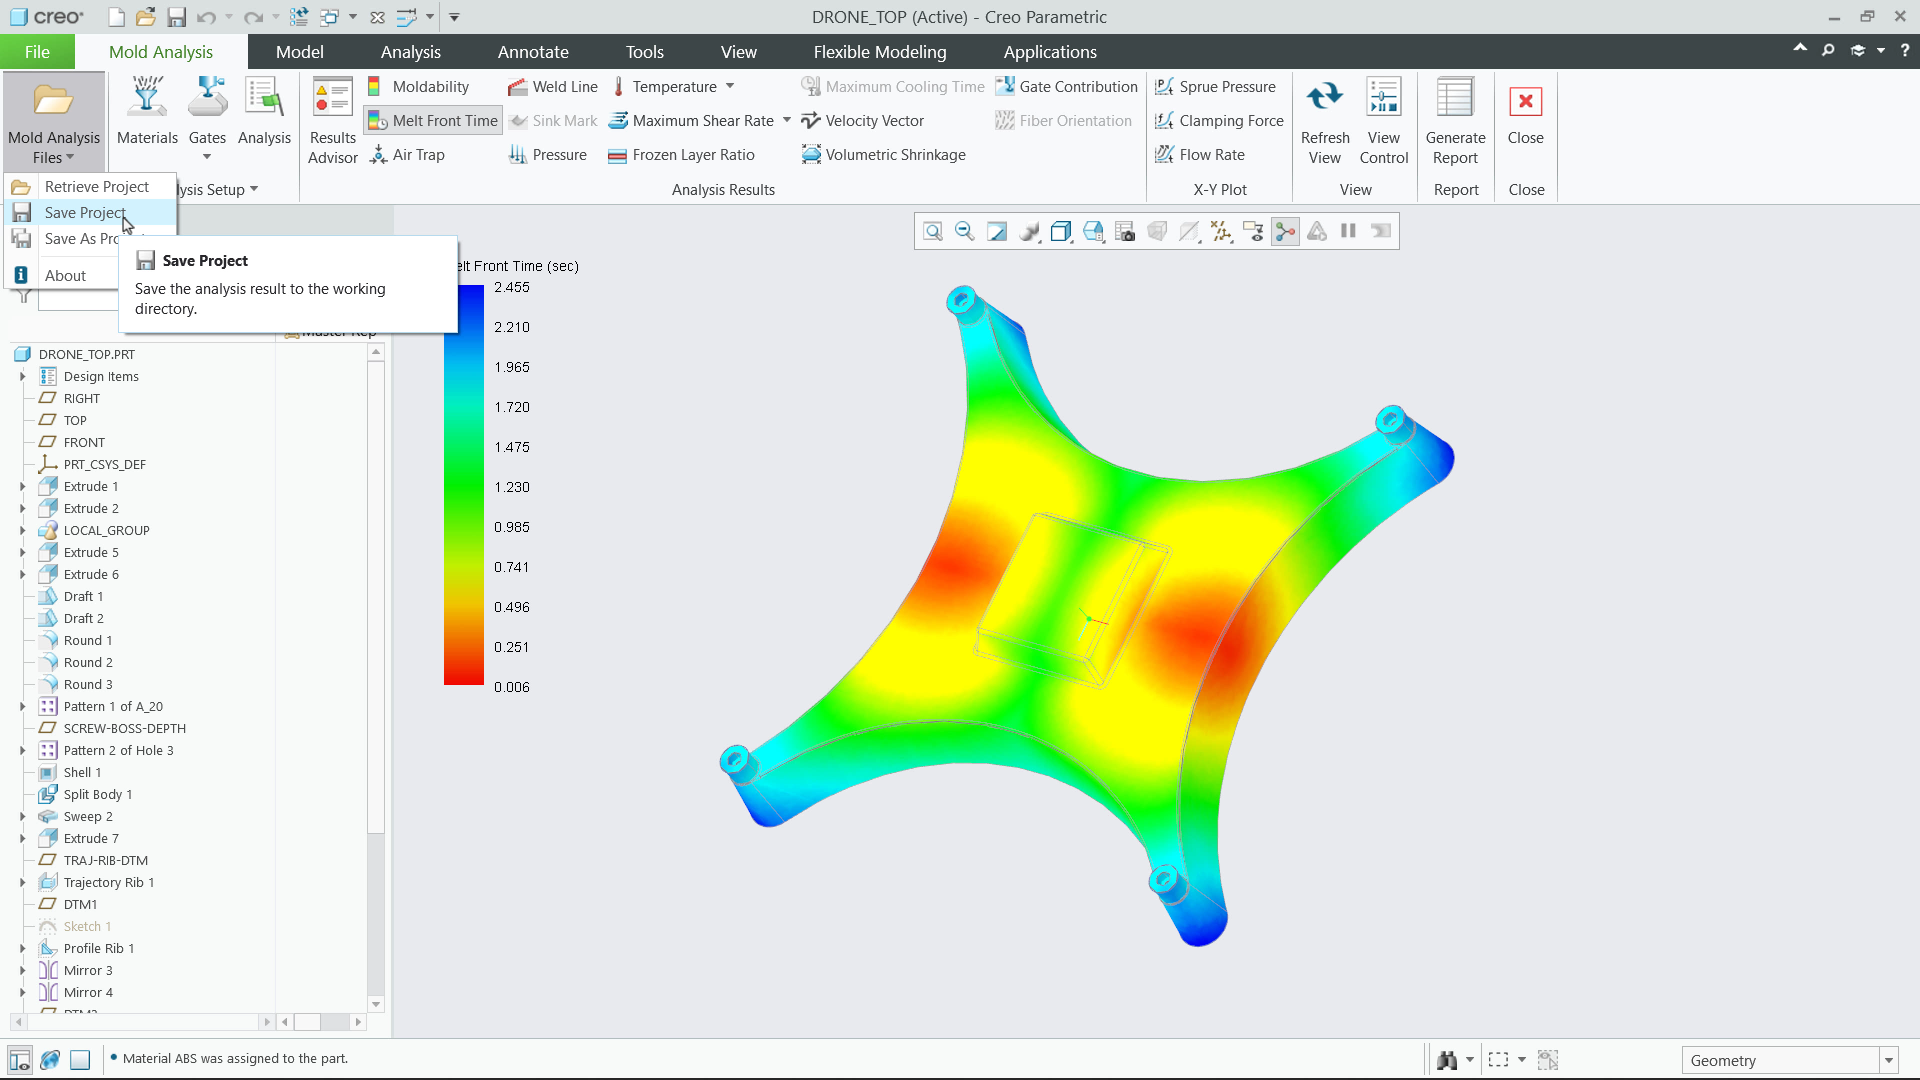Open the Flexible Modeling tab
This screenshot has width=1920, height=1080.
(879, 52)
